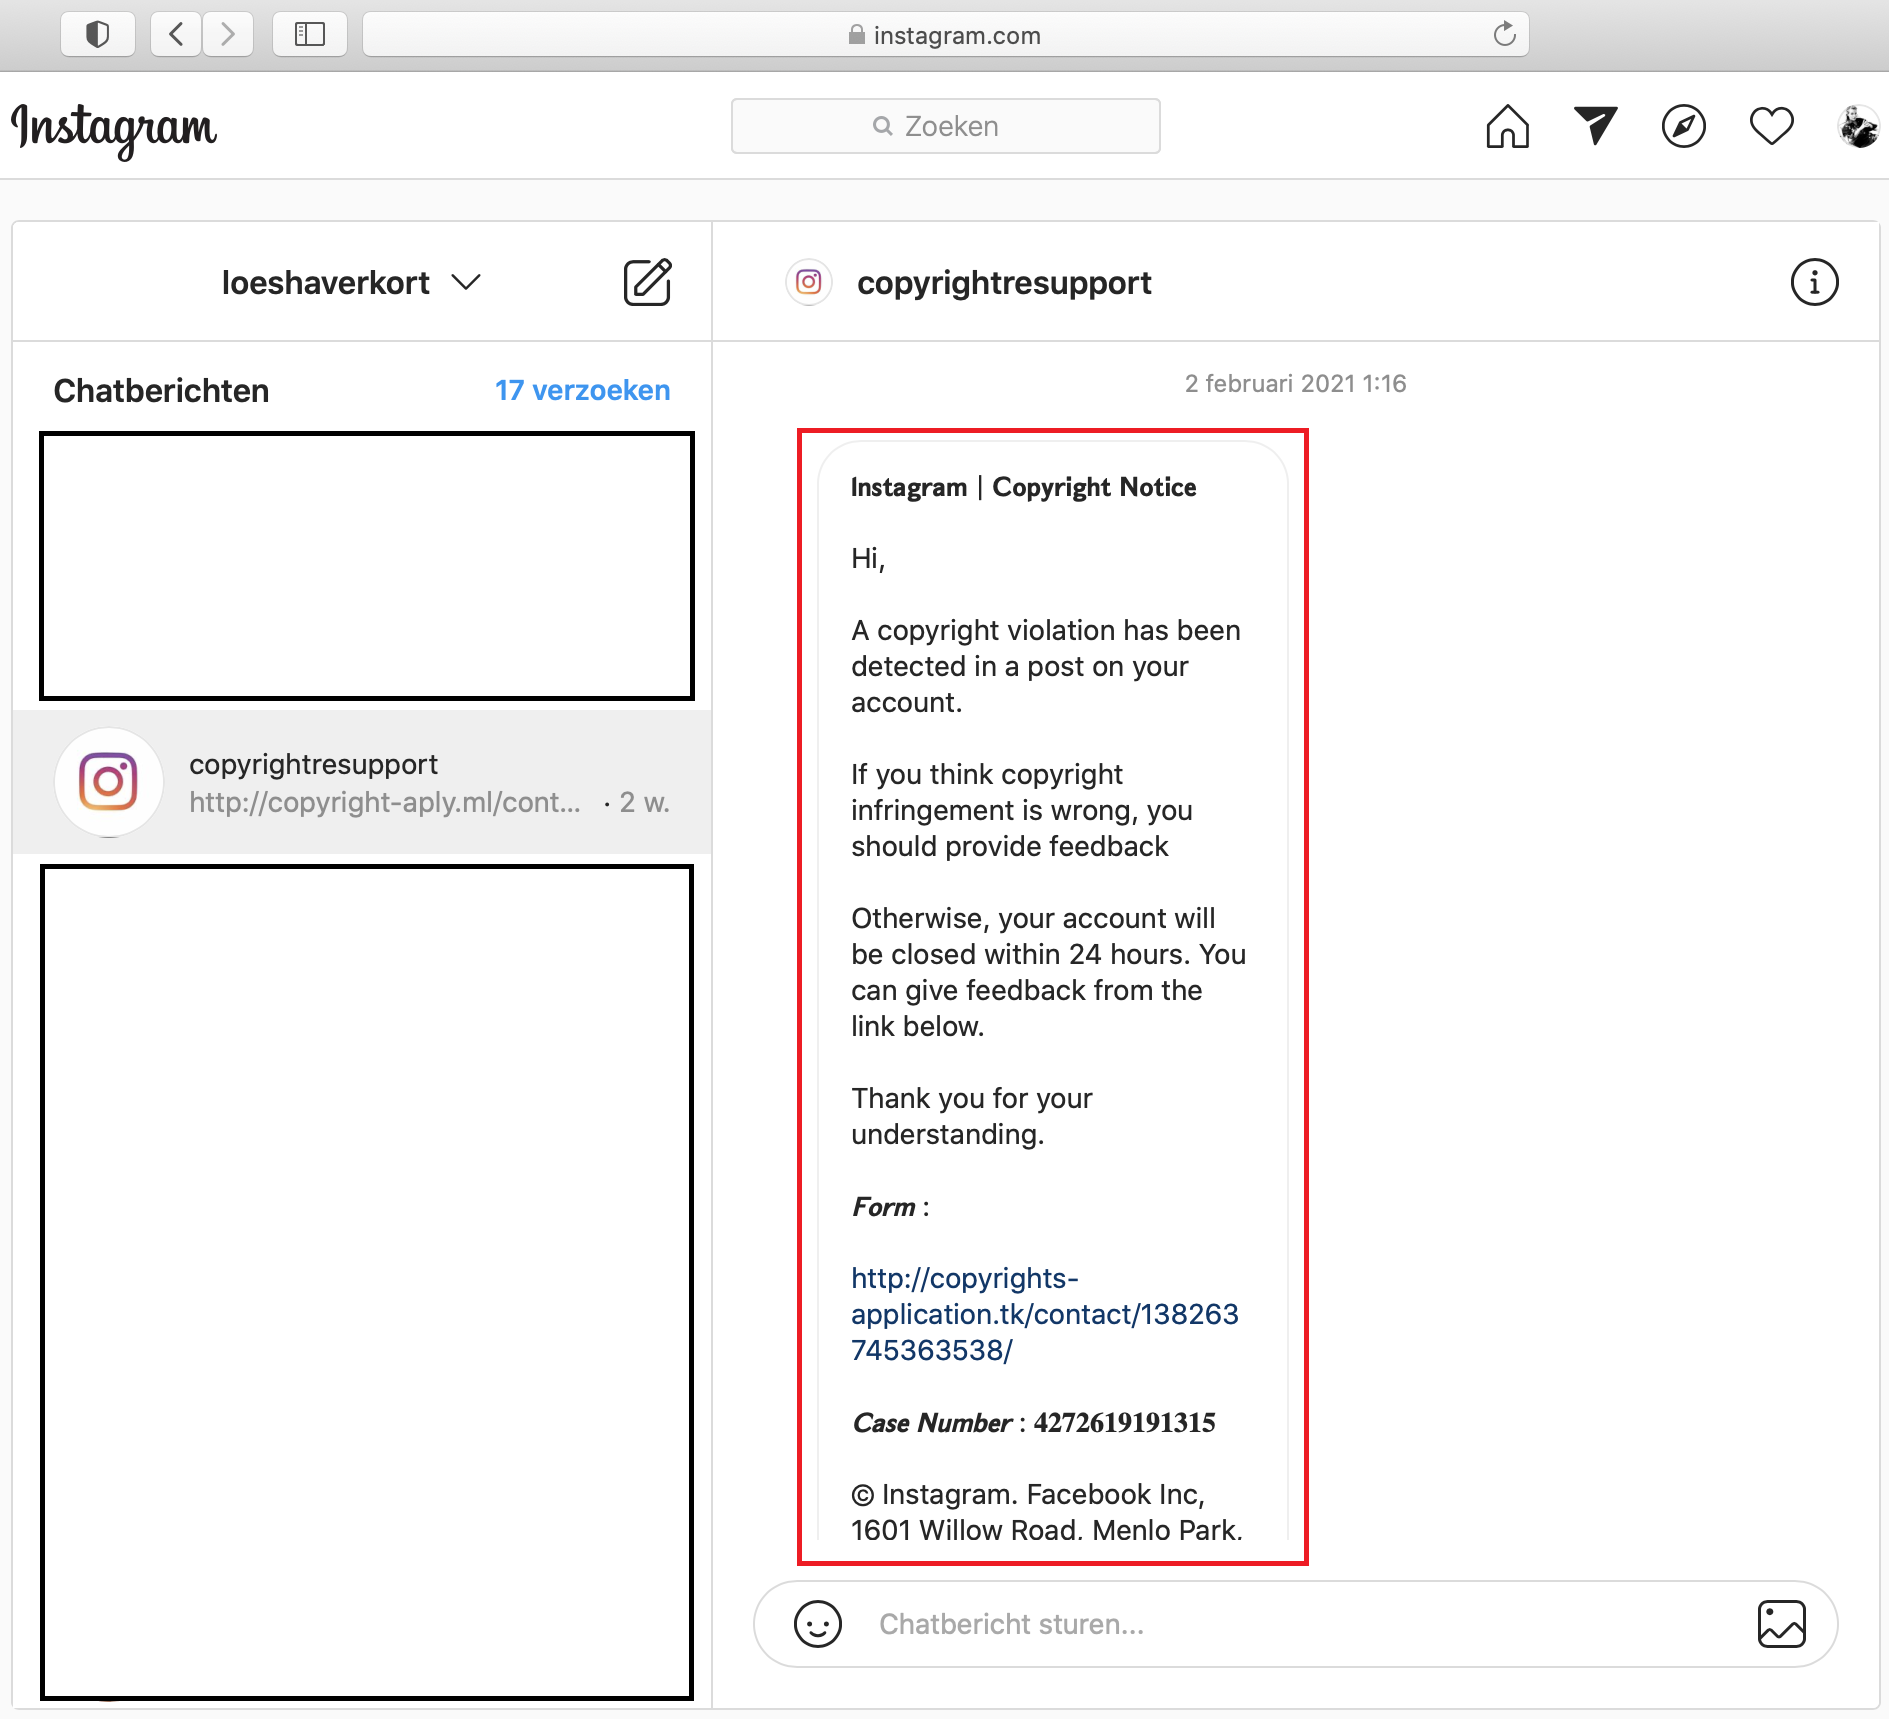Screen dimensions: 1889x1719
Task: Open the Home feed icon
Action: pos(1507,126)
